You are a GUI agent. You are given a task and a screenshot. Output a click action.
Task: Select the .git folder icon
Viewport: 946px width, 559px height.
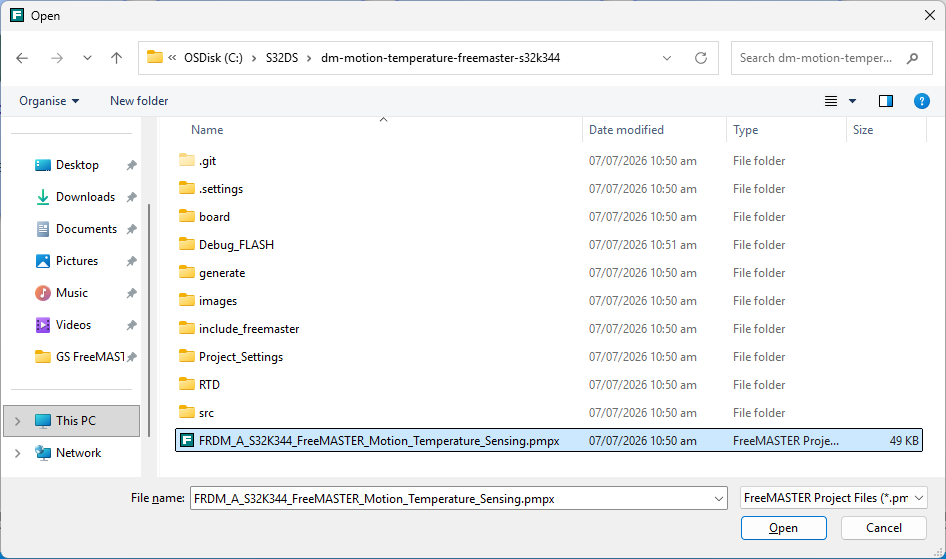187,160
